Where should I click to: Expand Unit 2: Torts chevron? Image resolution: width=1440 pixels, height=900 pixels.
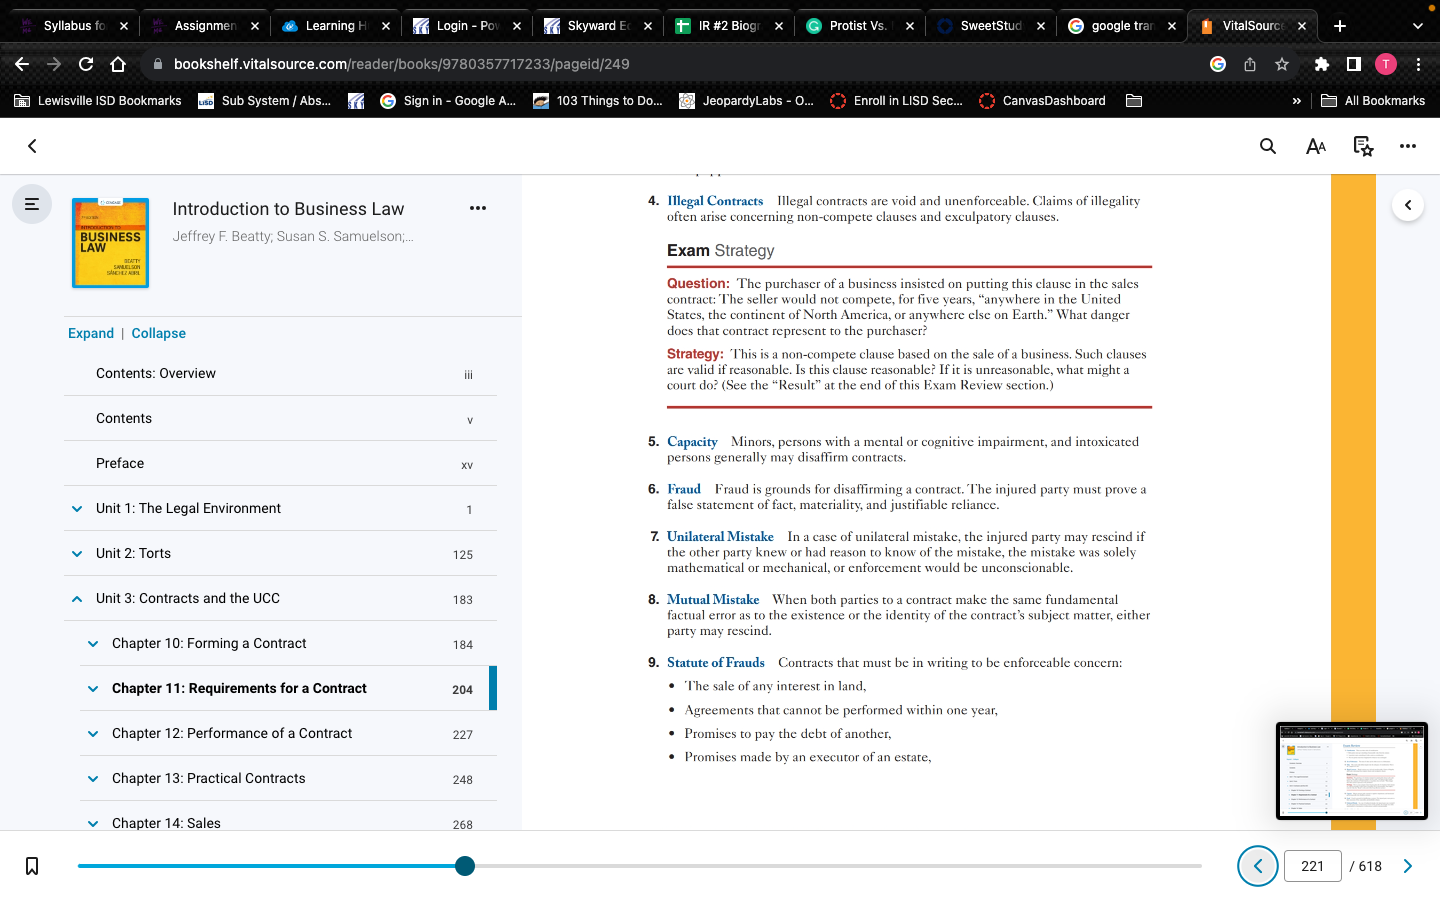[x=77, y=554]
